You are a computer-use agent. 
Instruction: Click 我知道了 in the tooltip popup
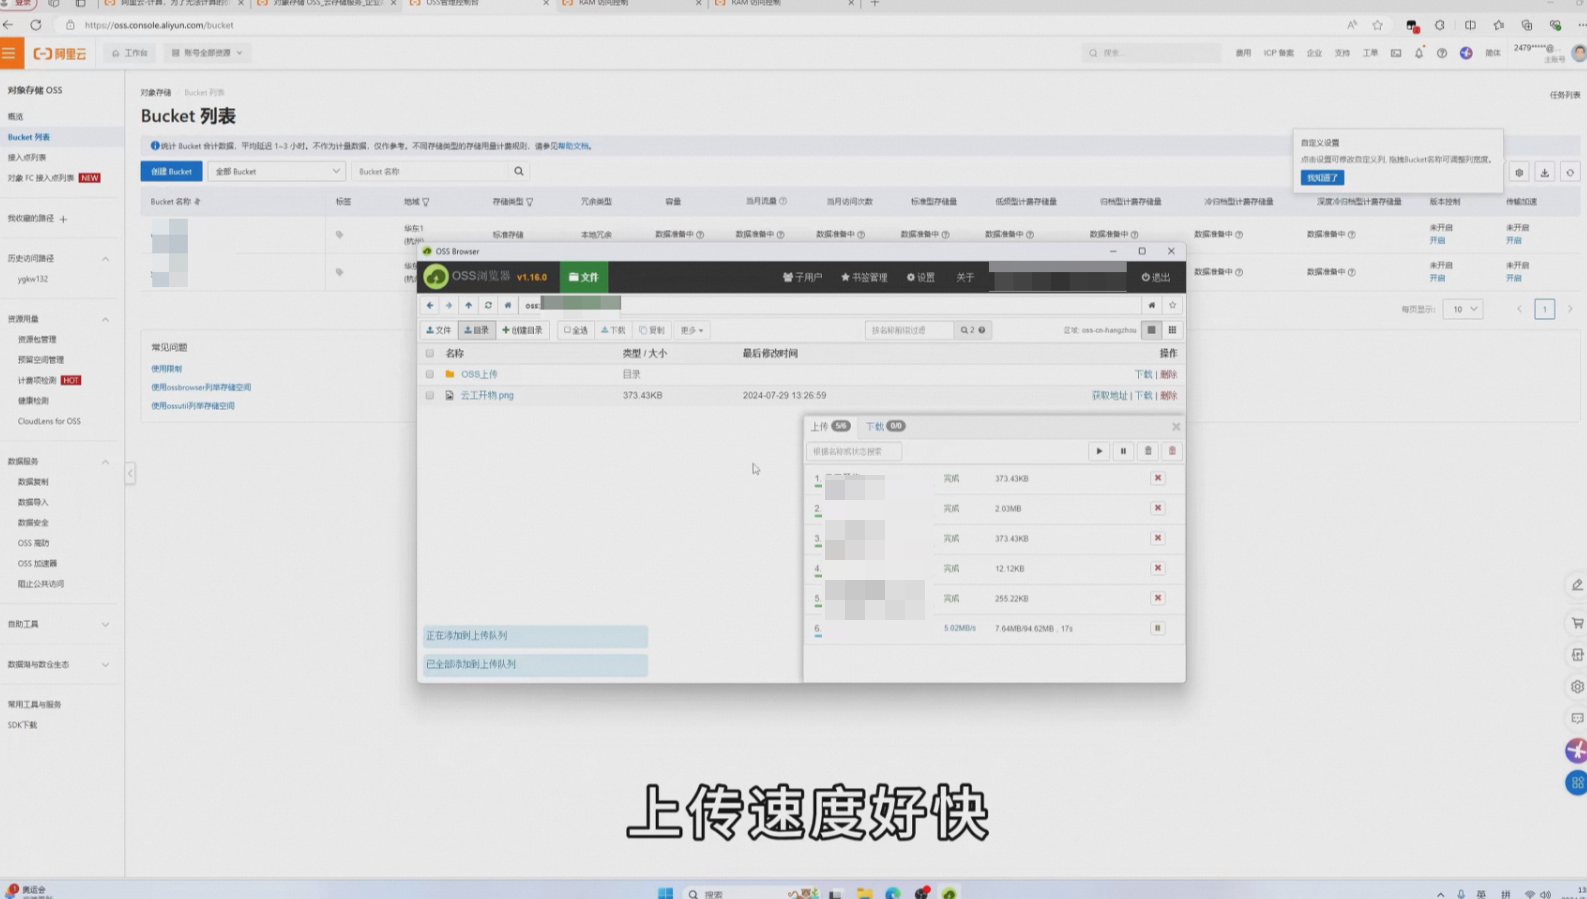[x=1322, y=177]
